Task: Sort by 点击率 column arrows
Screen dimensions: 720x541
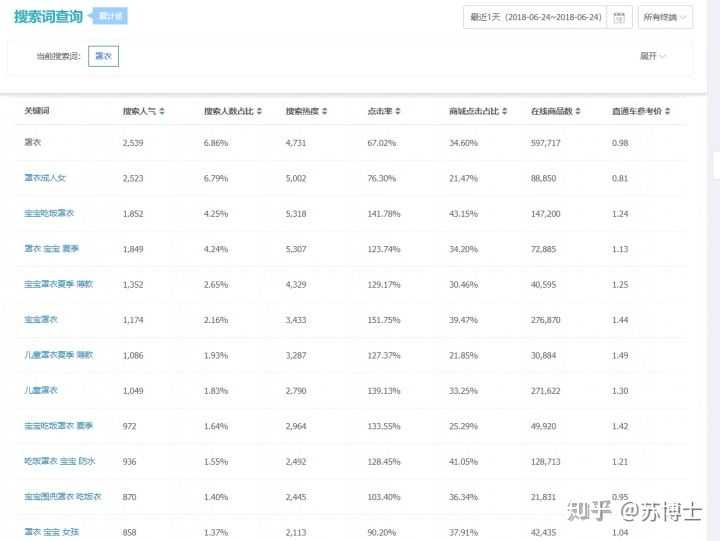Action: [x=398, y=111]
